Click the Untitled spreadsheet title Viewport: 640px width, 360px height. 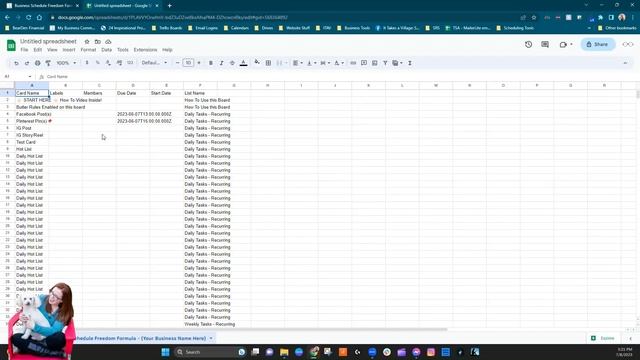coord(48,42)
